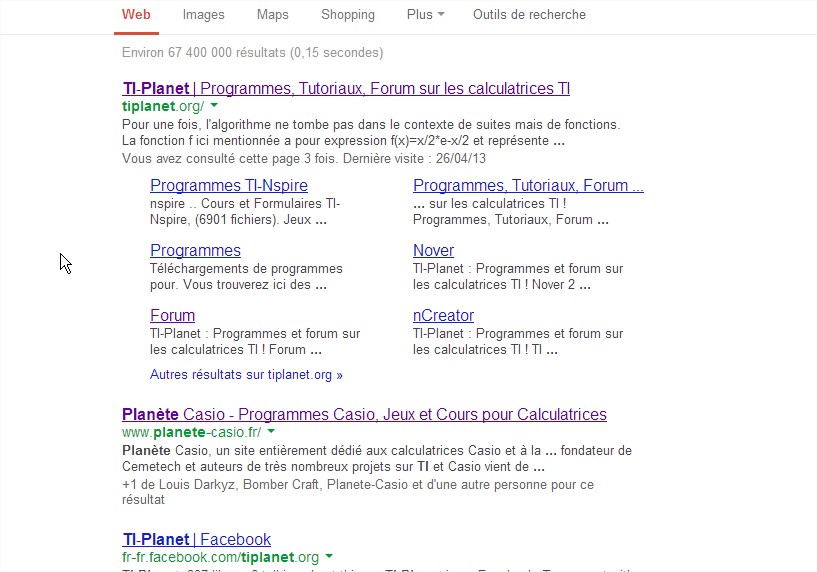Switch to the Images tab
817x572 pixels.
coord(203,15)
